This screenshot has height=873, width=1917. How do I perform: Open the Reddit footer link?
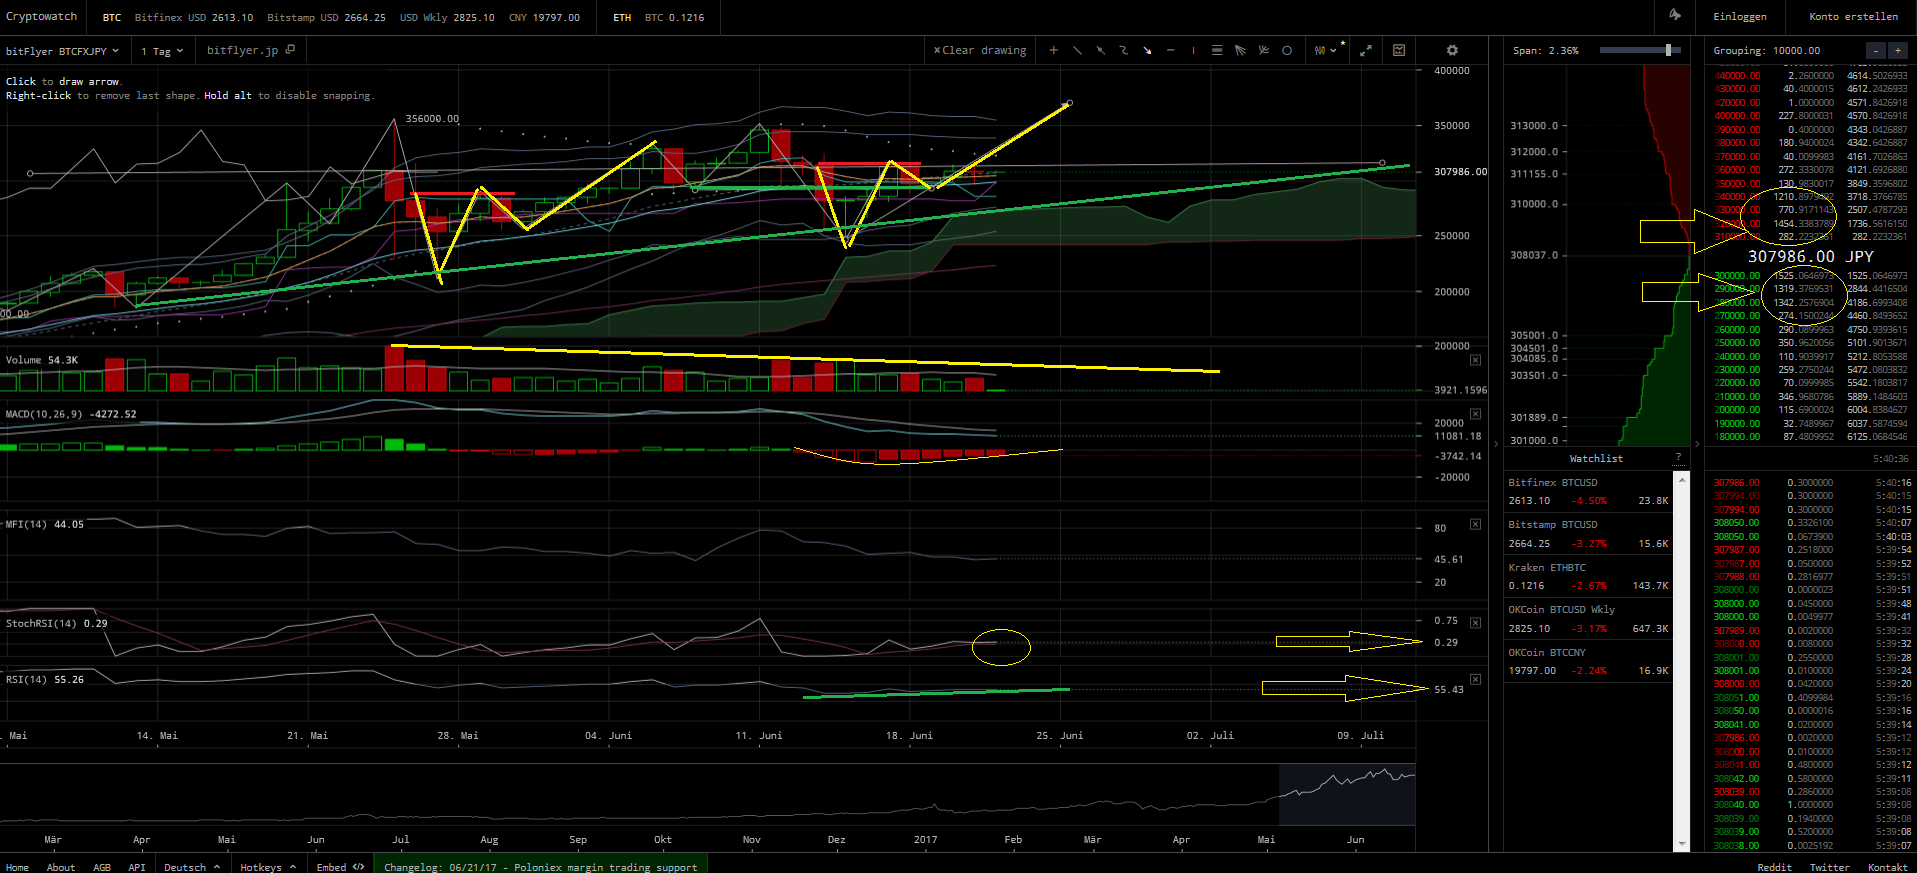point(1774,867)
